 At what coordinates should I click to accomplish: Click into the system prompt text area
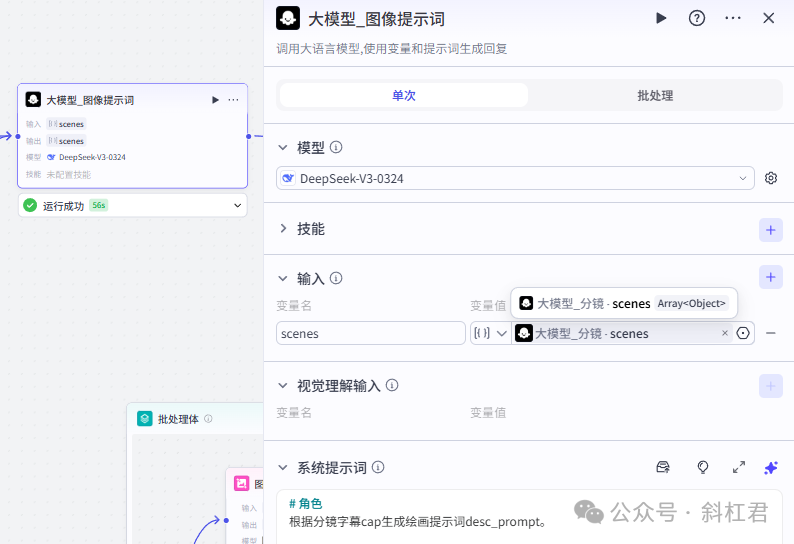(529, 517)
